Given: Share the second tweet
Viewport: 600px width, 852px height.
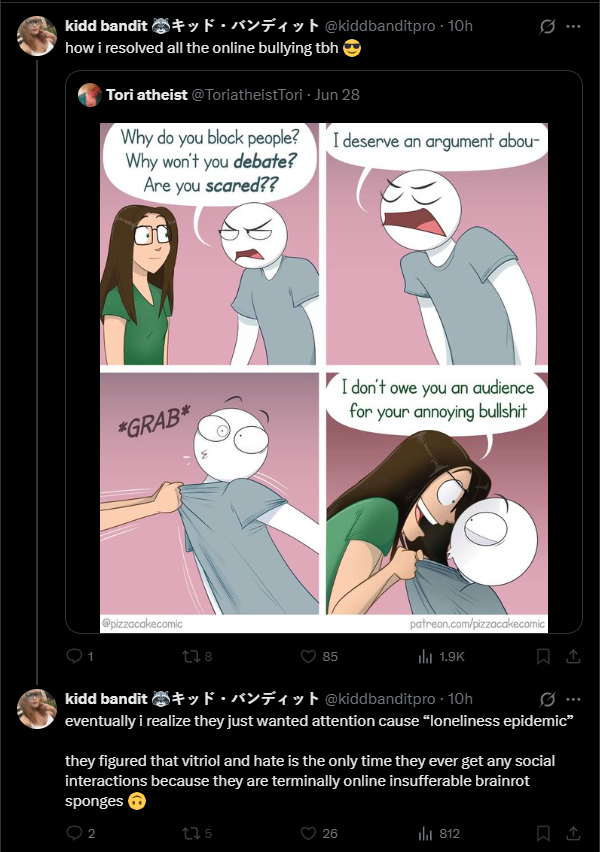Looking at the screenshot, I should point(573,833).
